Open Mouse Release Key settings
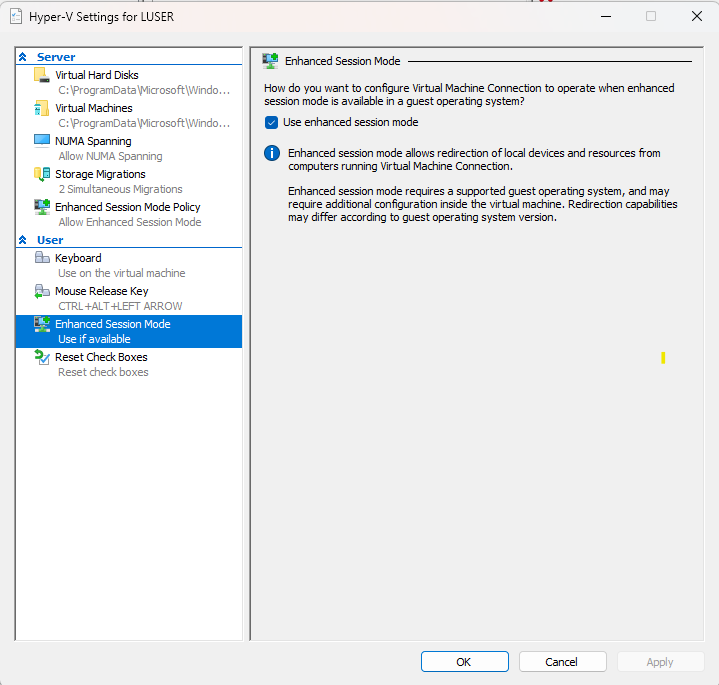 click(x=129, y=298)
